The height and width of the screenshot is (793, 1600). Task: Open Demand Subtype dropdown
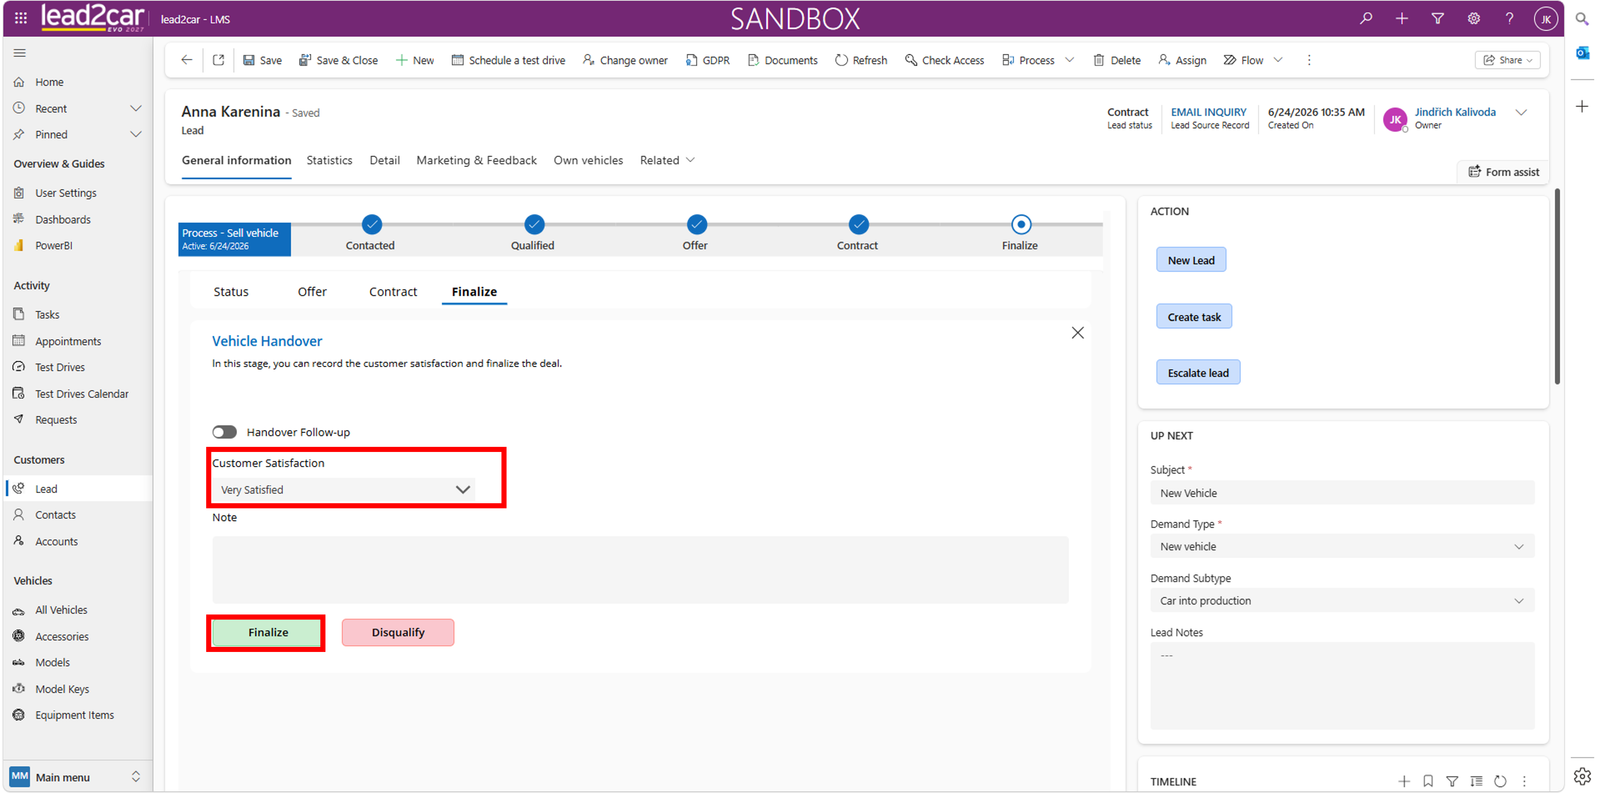[1342, 601]
